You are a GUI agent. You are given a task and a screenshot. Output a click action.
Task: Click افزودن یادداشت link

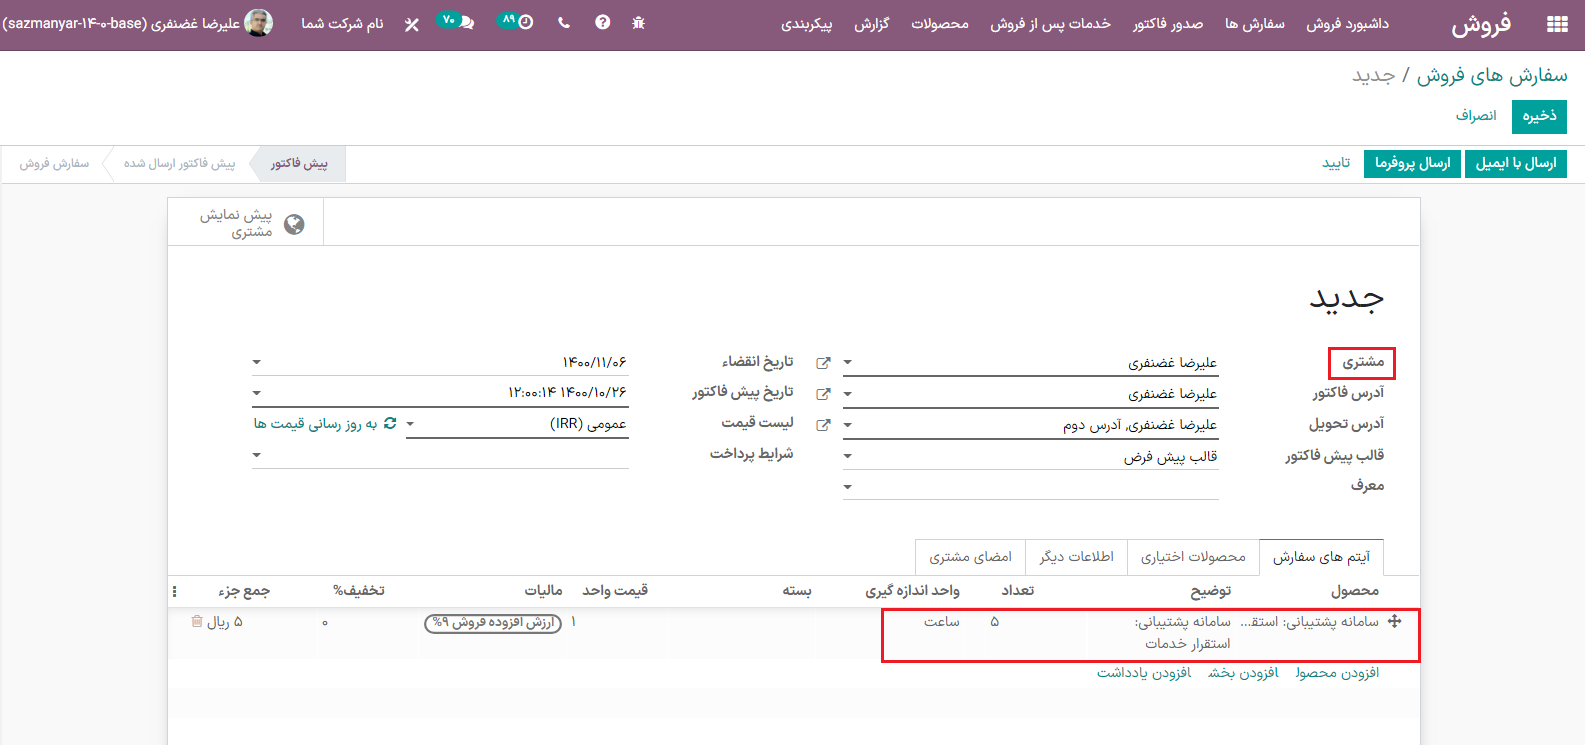point(1144,673)
